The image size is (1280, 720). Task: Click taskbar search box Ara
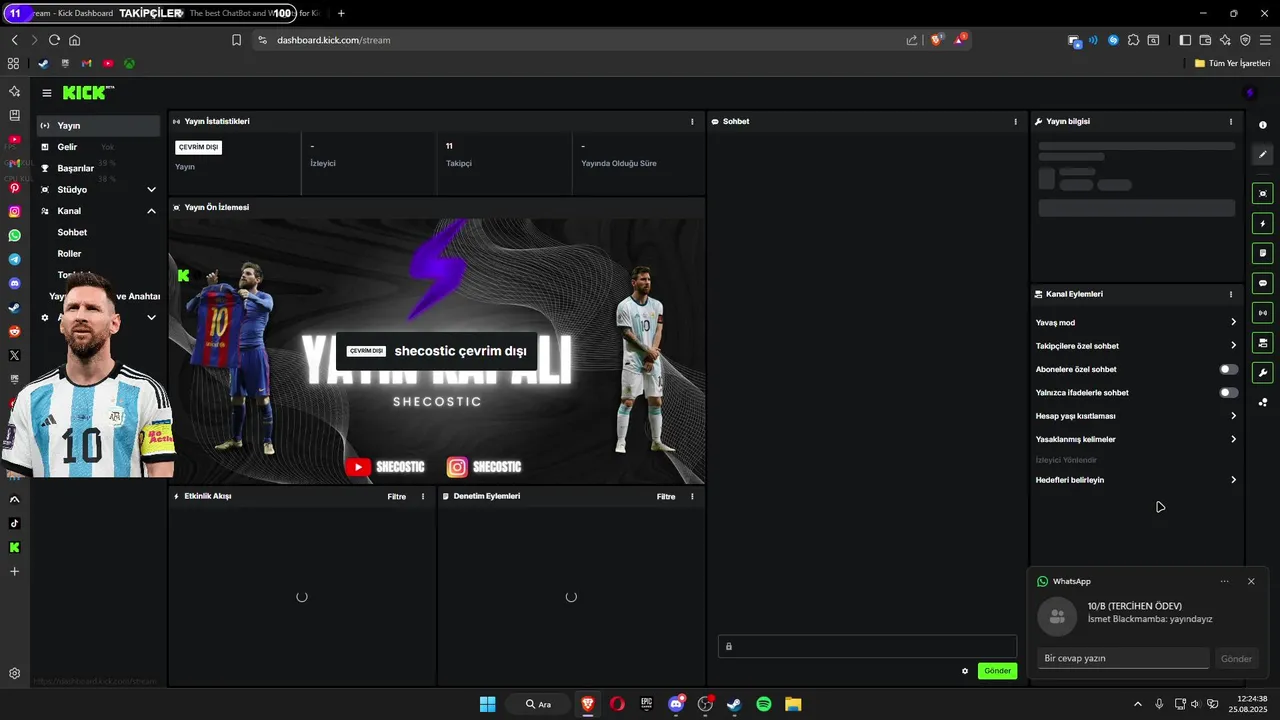[538, 704]
